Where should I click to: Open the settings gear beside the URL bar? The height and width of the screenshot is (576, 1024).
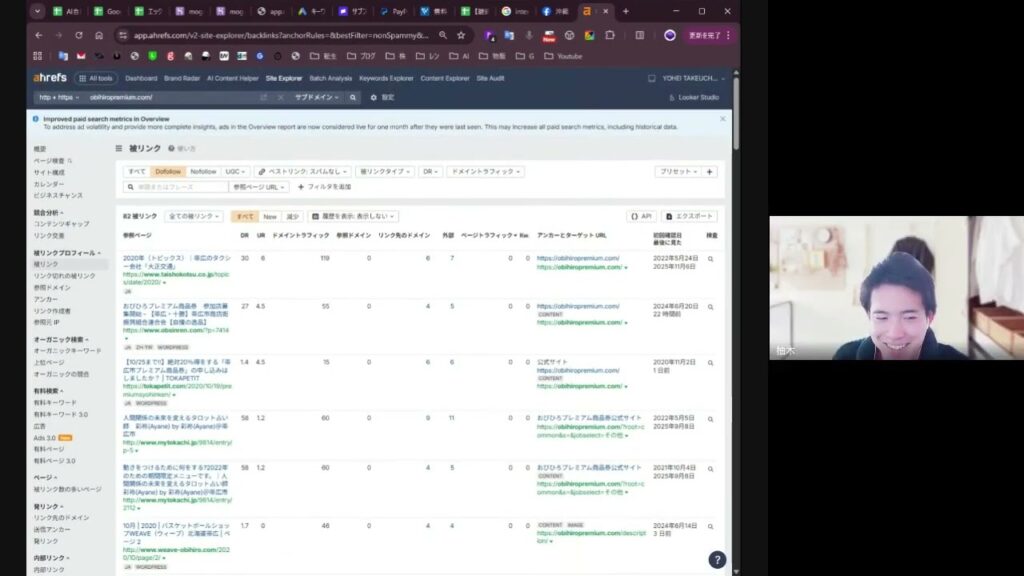(x=374, y=97)
